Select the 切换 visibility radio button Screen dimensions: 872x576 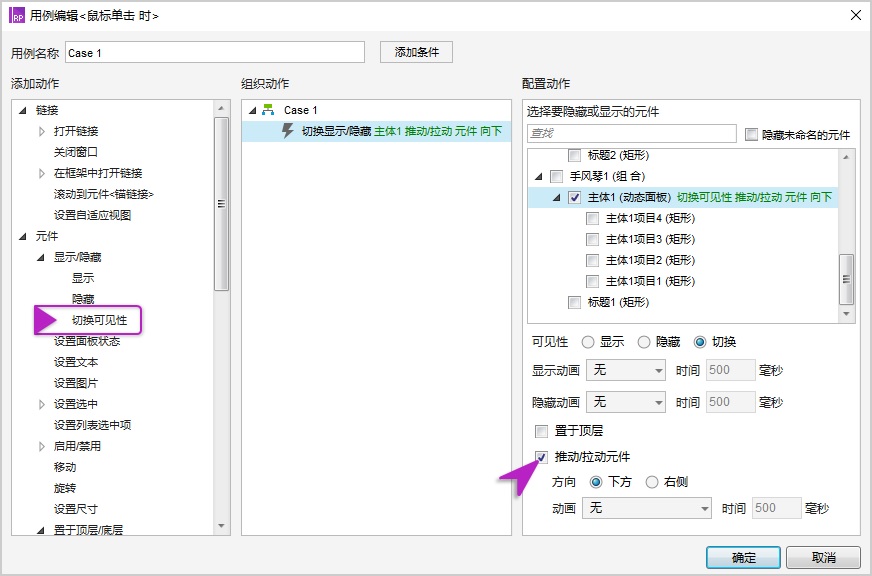pyautogui.click(x=700, y=342)
